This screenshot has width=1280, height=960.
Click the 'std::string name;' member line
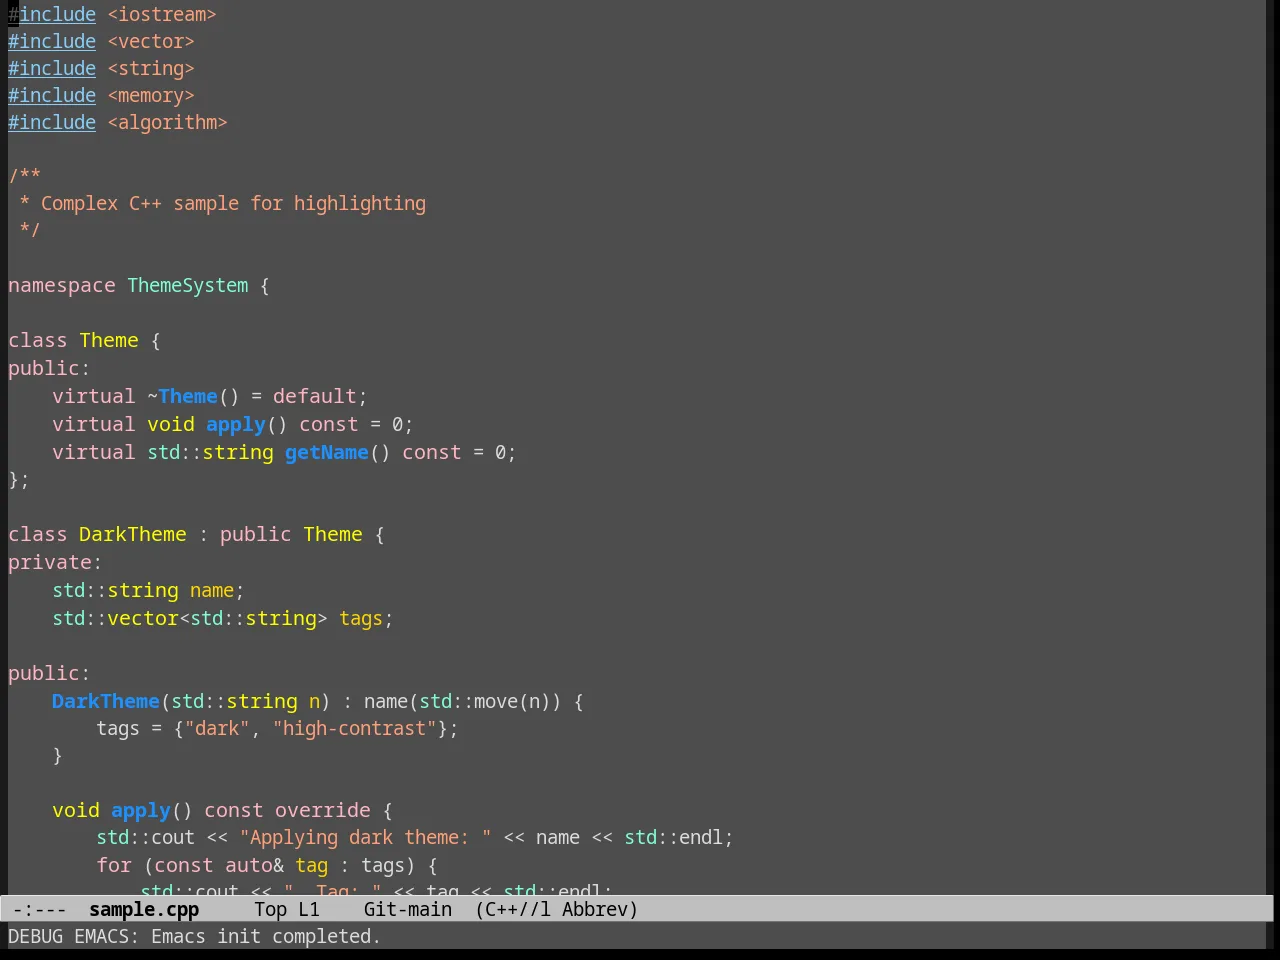pyautogui.click(x=148, y=591)
